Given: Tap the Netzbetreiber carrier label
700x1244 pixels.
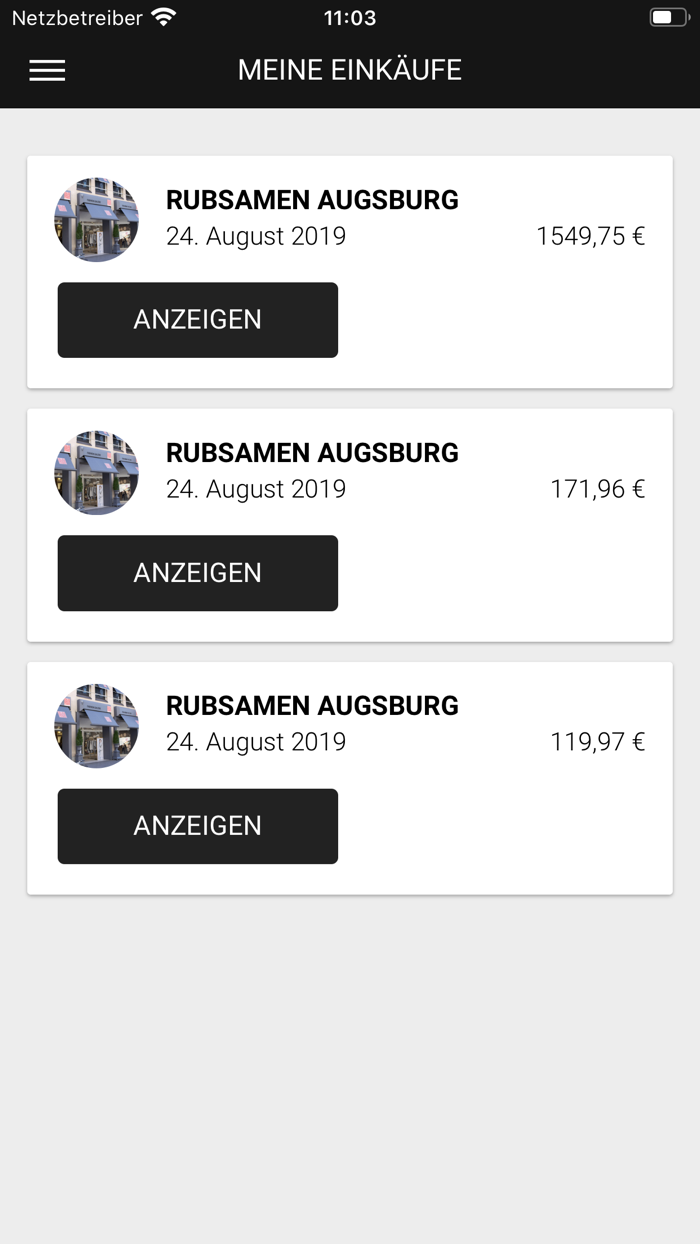Looking at the screenshot, I should pyautogui.click(x=77, y=17).
